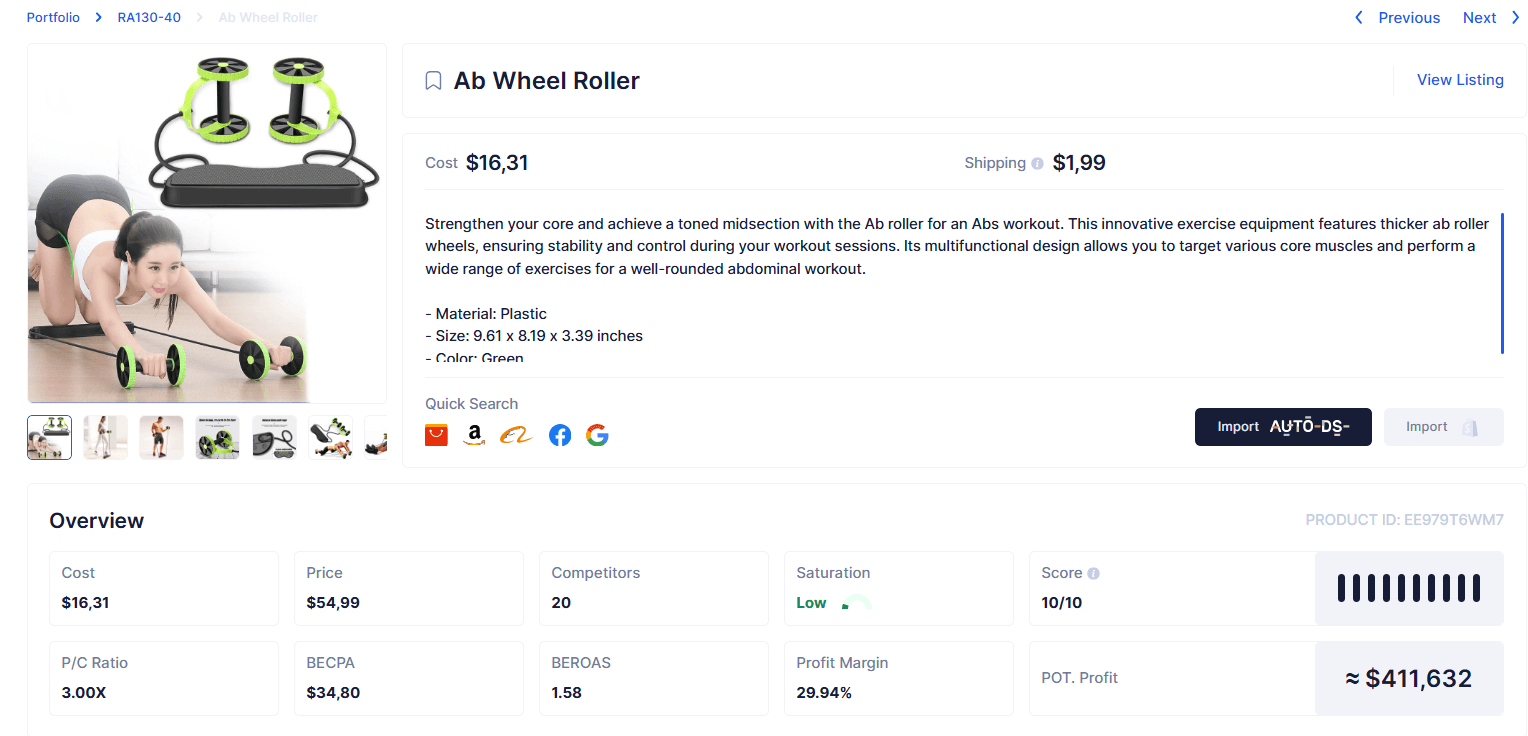
Task: Click the Score info icon
Action: pyautogui.click(x=1093, y=573)
